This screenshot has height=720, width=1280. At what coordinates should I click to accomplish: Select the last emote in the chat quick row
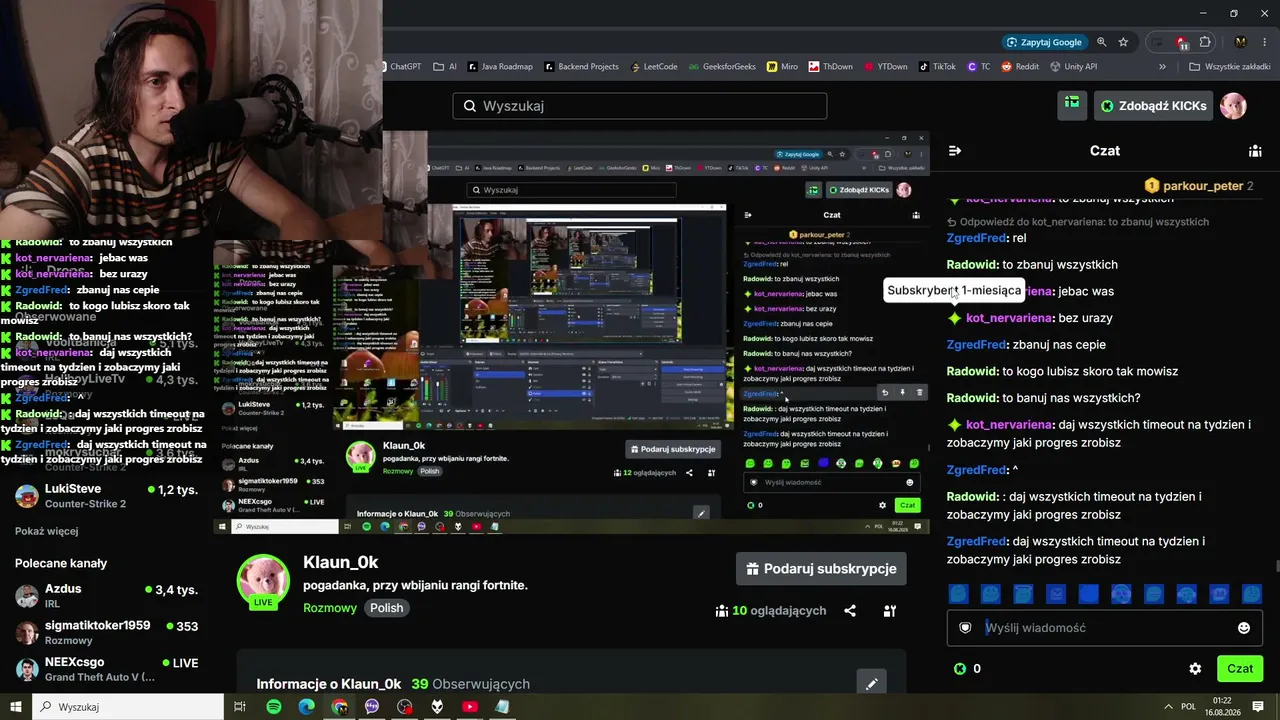click(1251, 594)
